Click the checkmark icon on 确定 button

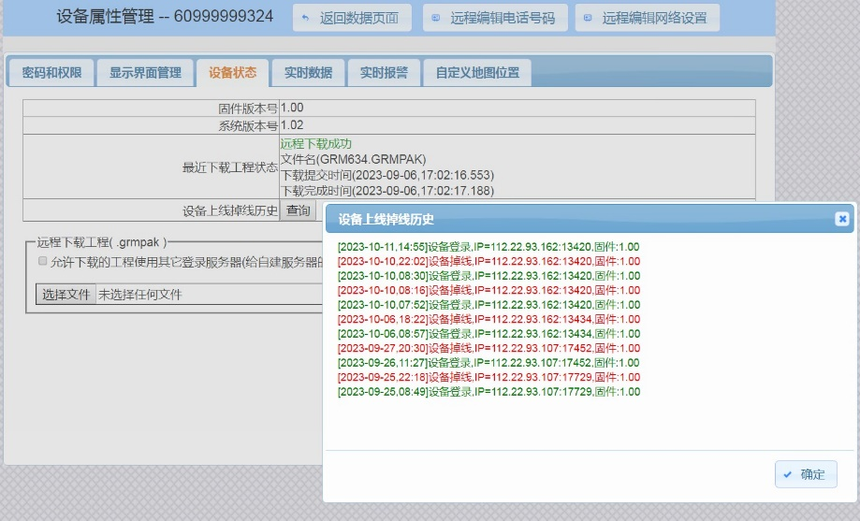[788, 474]
